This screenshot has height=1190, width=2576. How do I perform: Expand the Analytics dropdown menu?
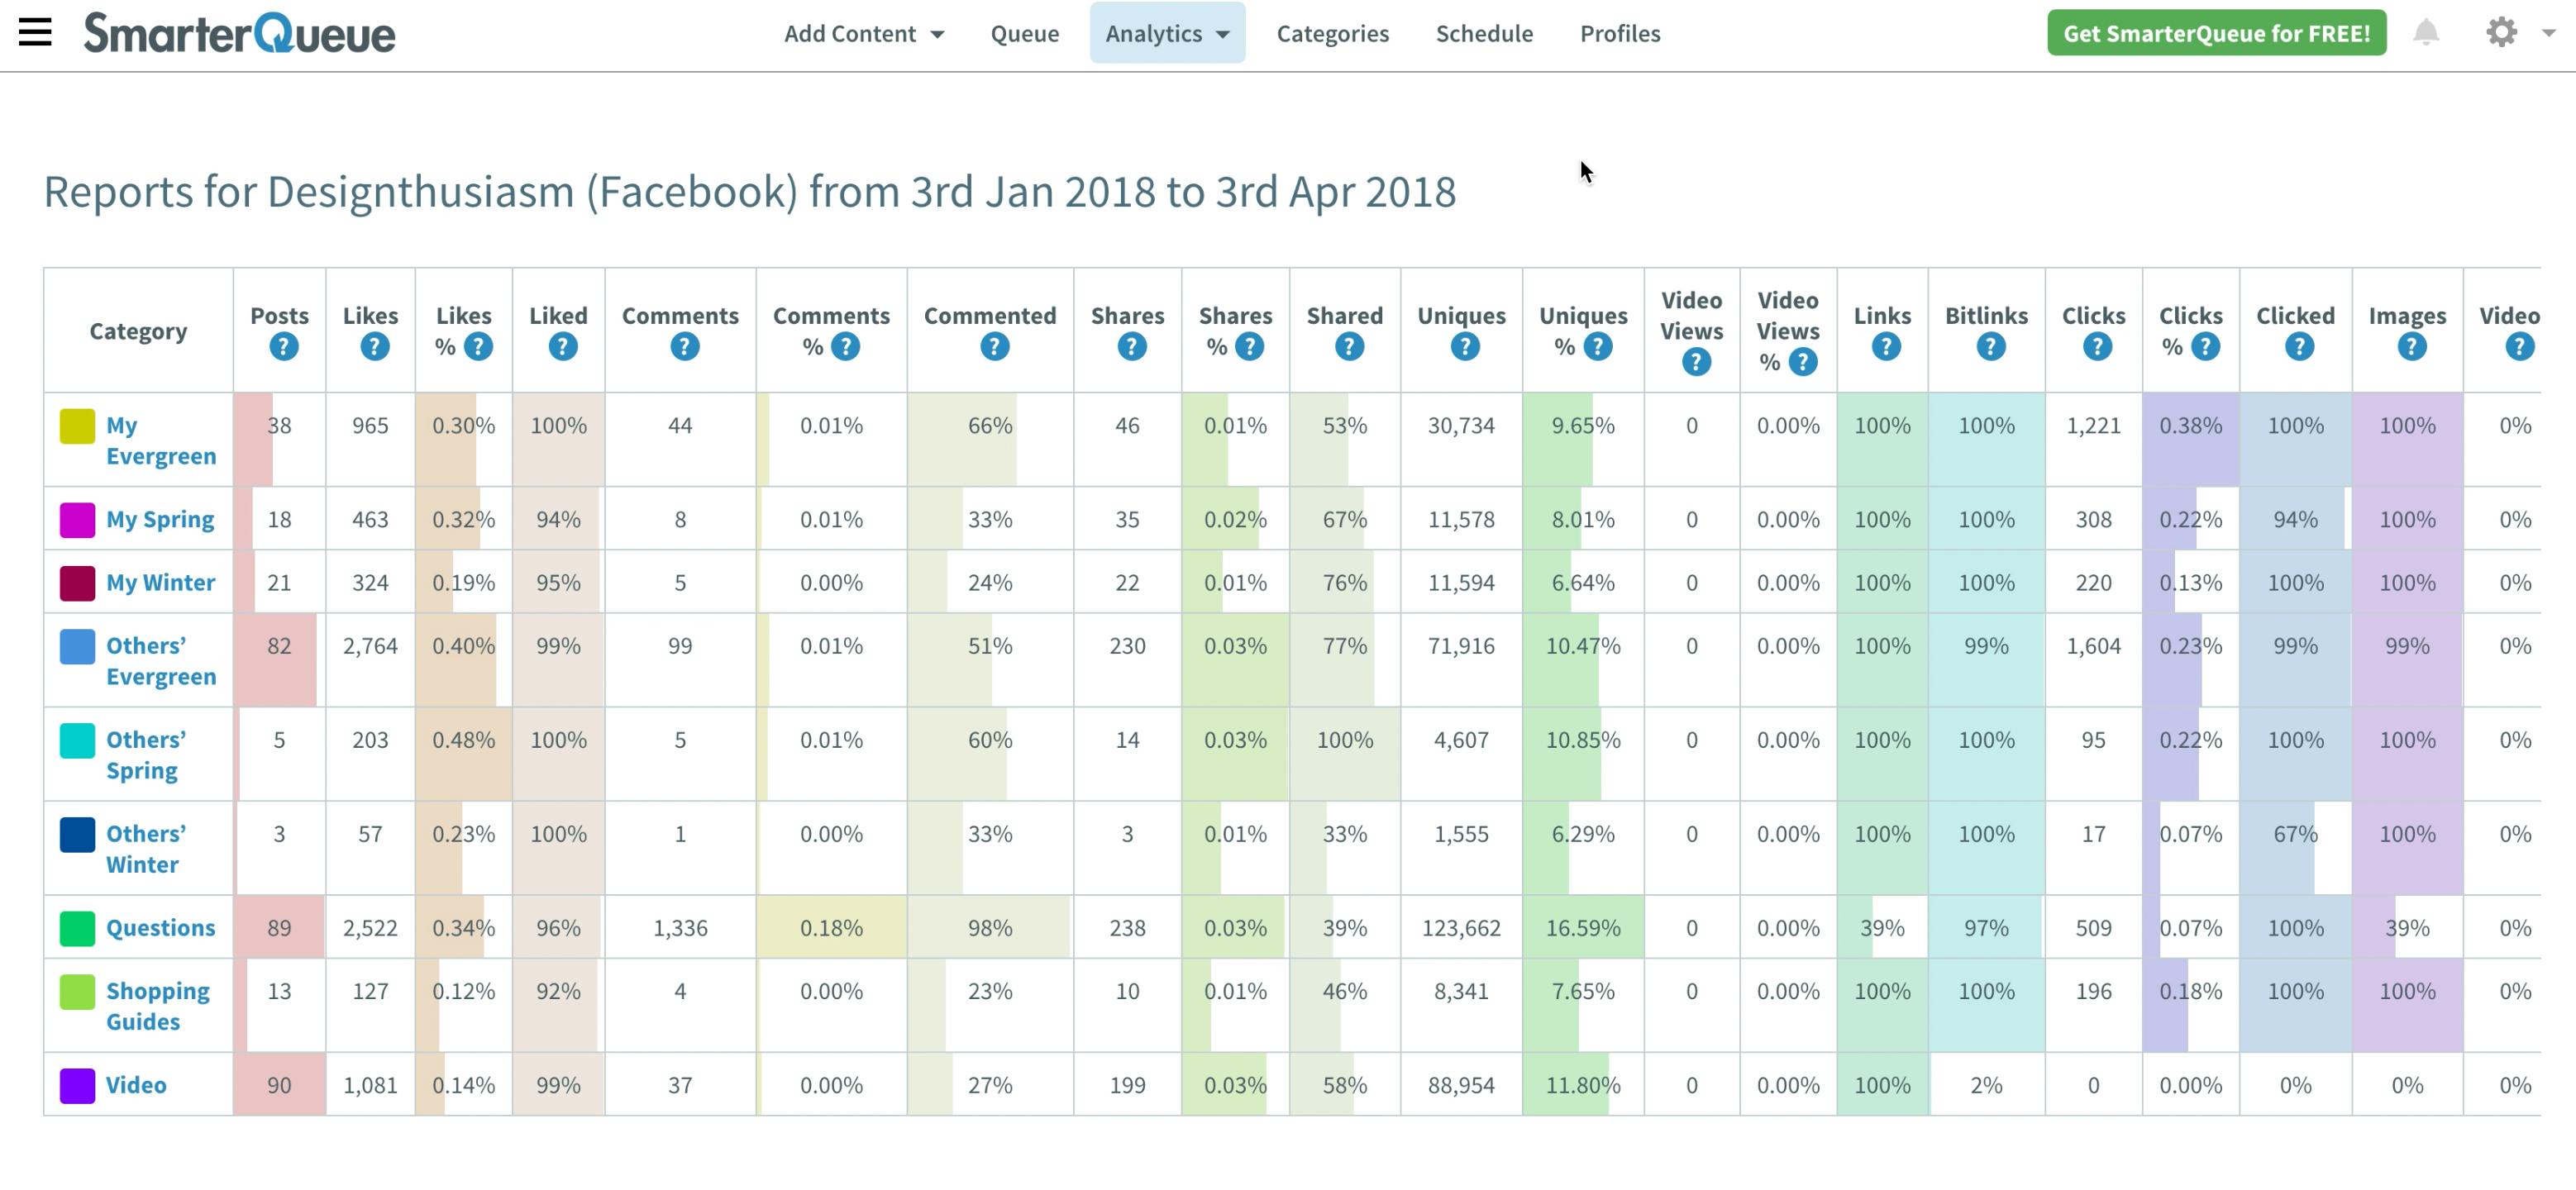pos(1167,33)
